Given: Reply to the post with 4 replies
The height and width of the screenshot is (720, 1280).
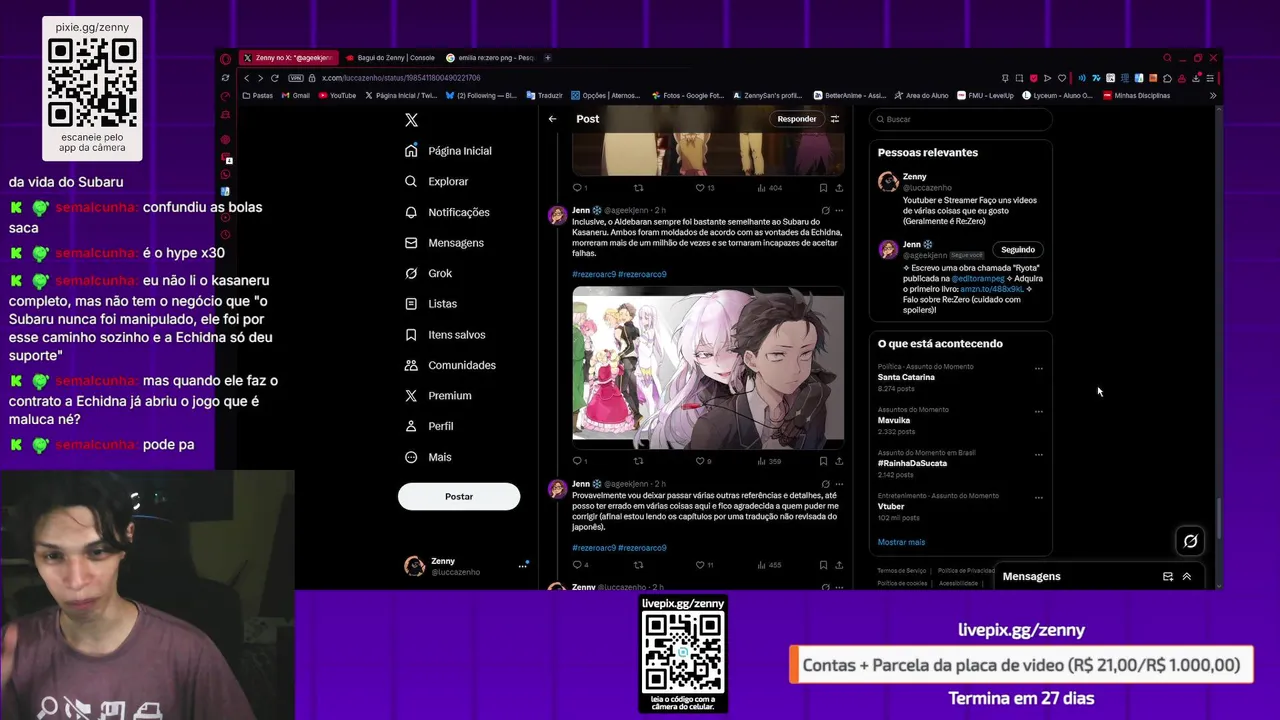Looking at the screenshot, I should (x=577, y=565).
